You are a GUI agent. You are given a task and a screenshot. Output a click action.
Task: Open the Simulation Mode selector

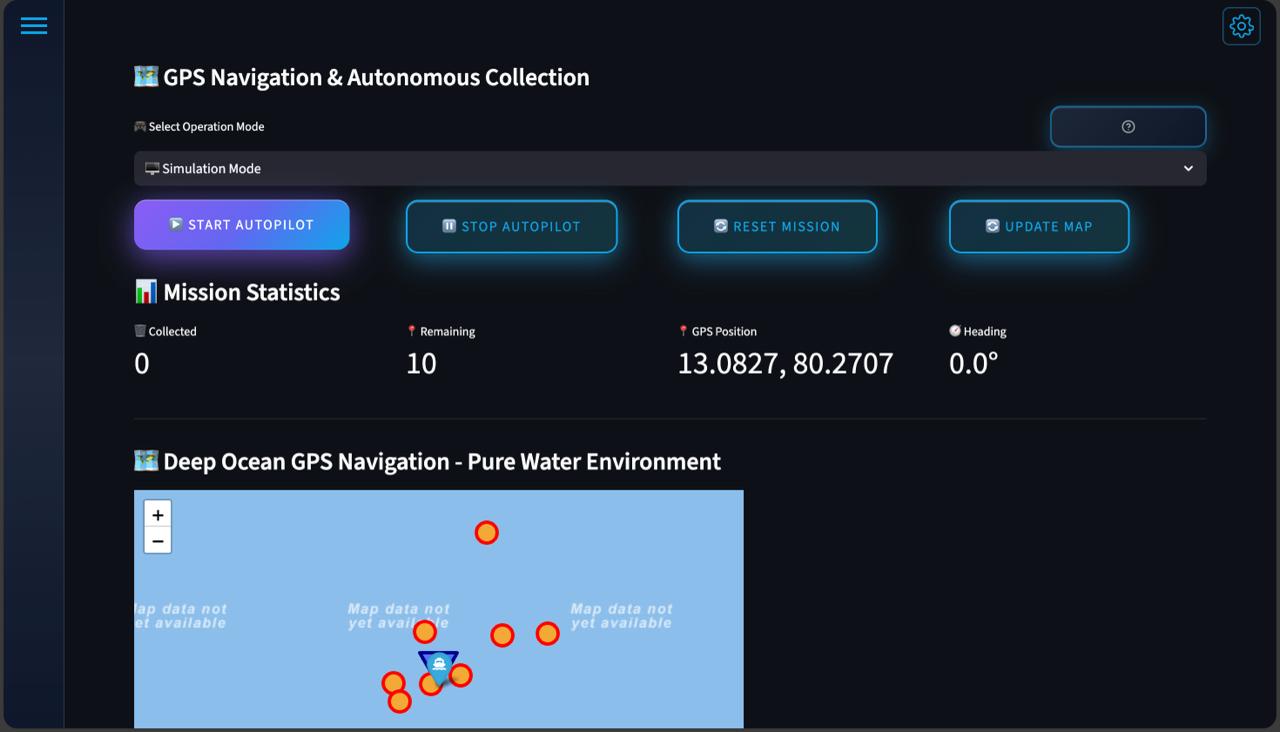(670, 169)
